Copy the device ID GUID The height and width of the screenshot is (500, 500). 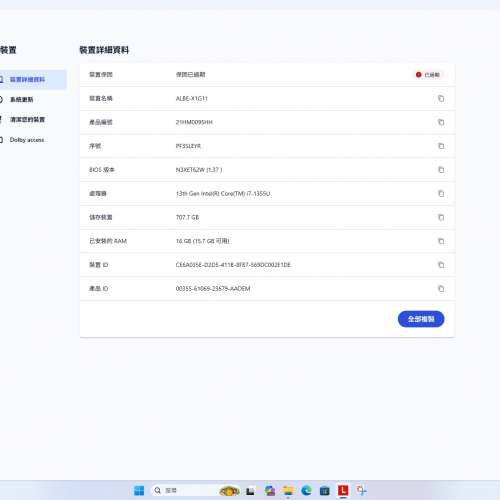click(x=441, y=265)
